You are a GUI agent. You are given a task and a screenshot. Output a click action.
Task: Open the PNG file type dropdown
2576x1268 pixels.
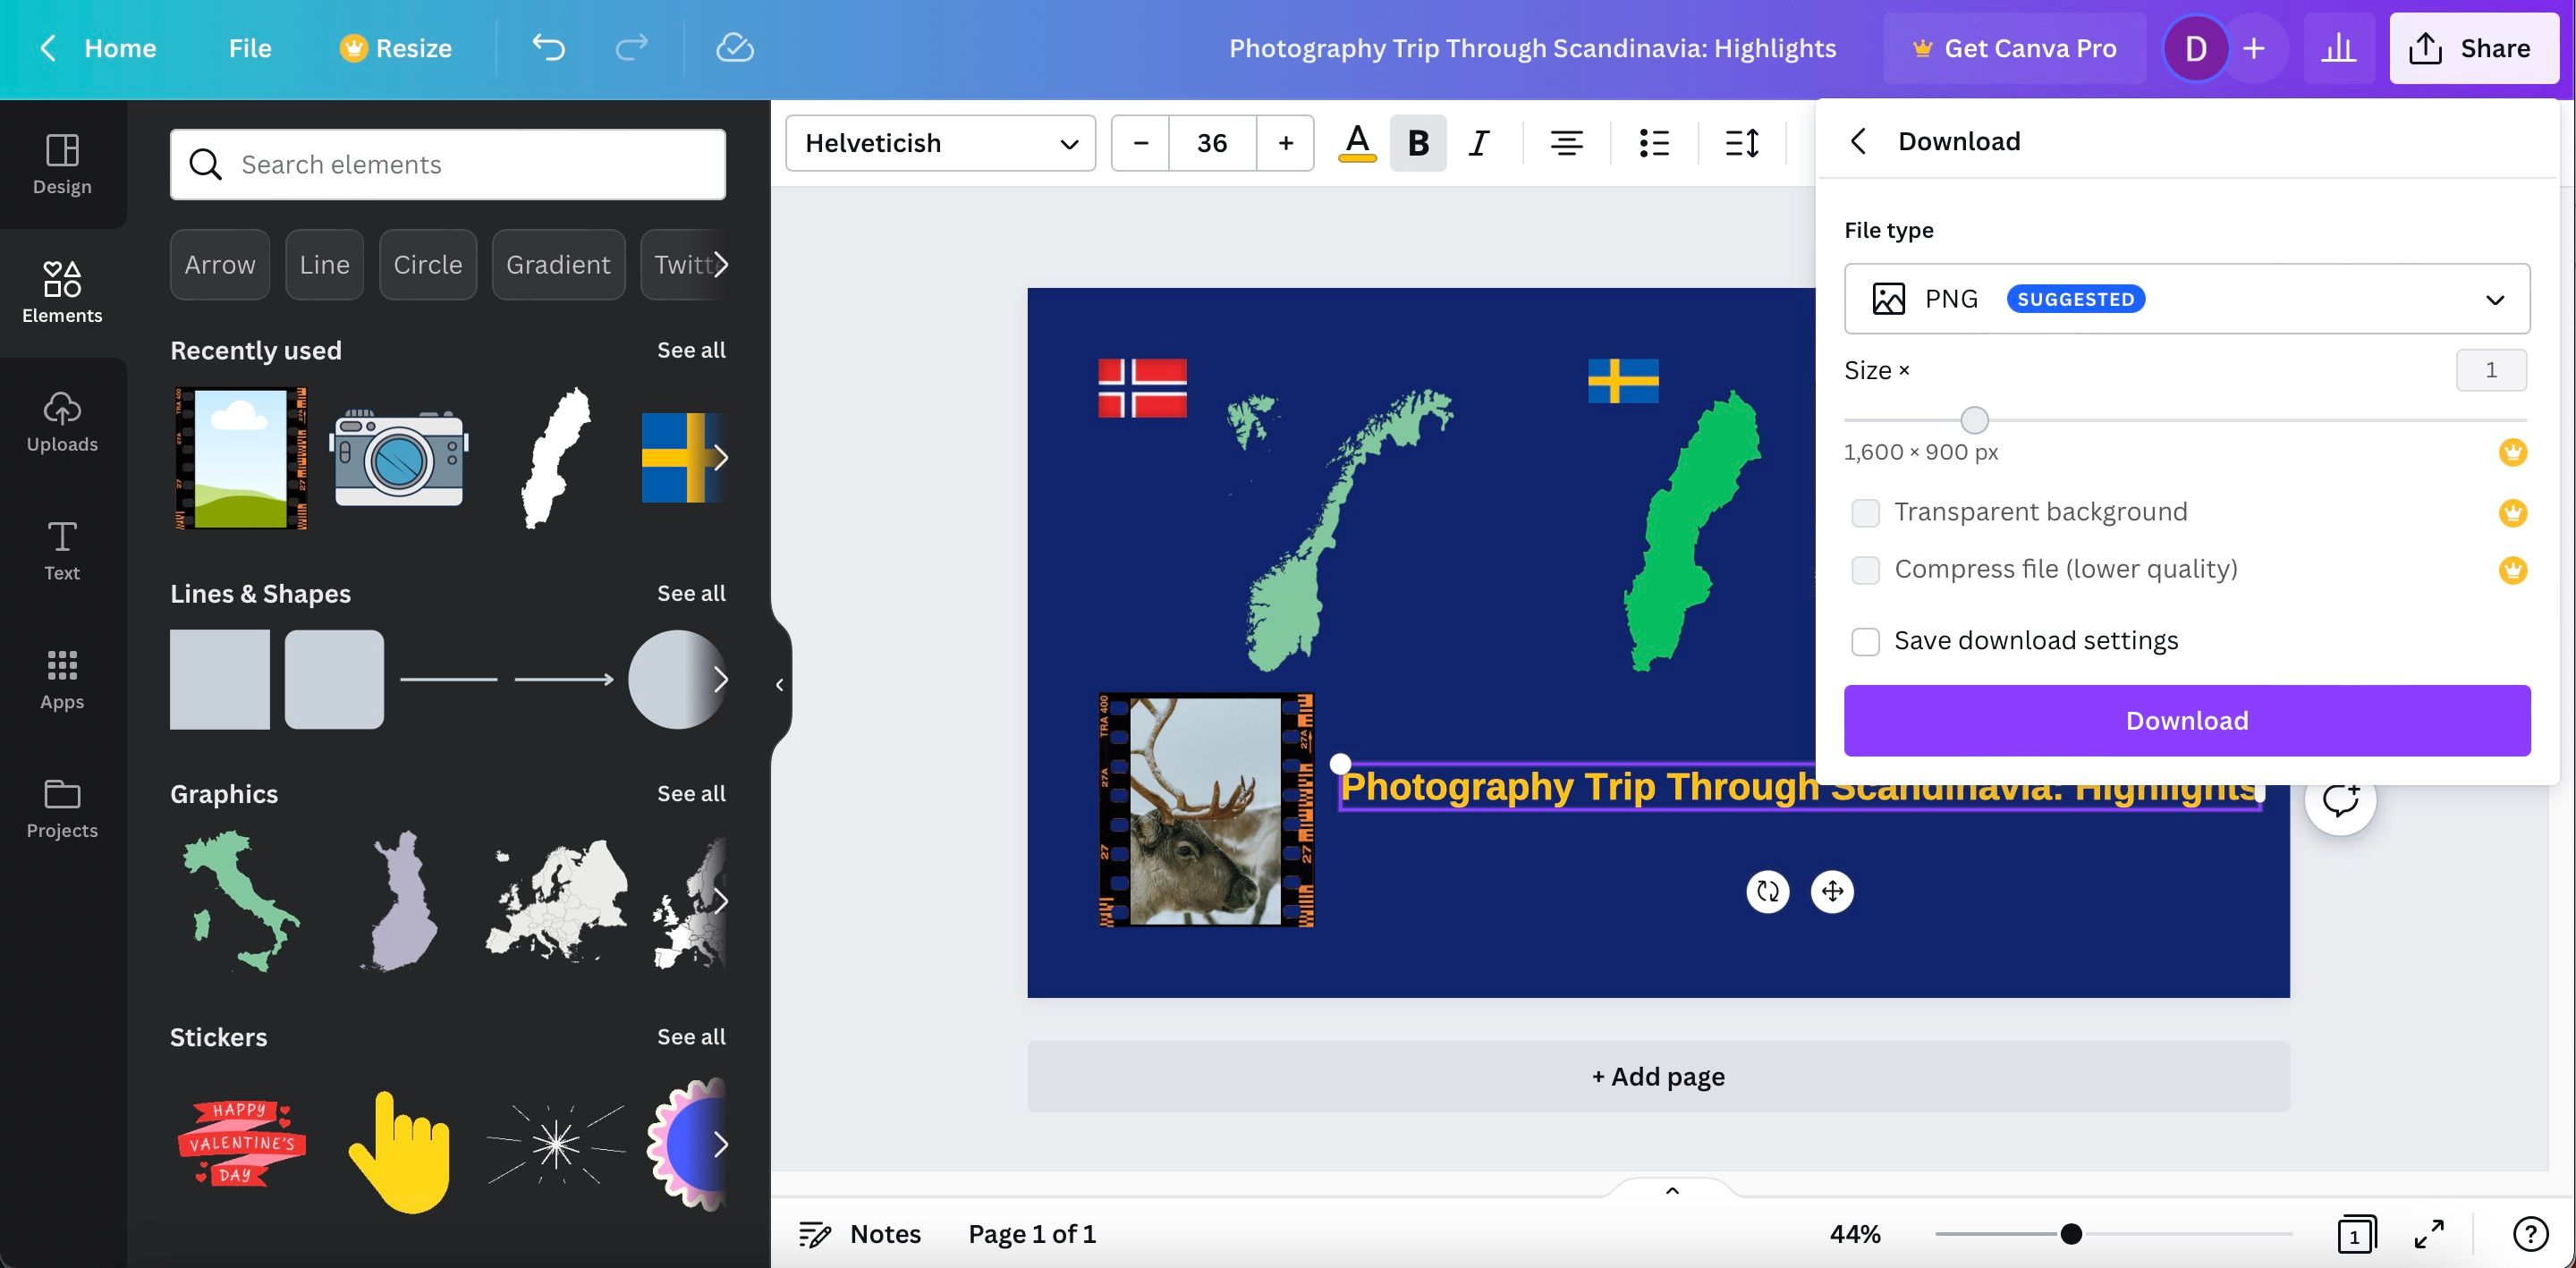tap(2186, 299)
